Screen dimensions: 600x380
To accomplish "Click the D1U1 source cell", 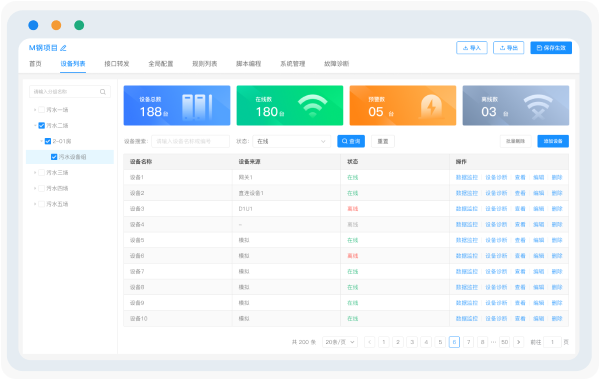I will point(287,209).
